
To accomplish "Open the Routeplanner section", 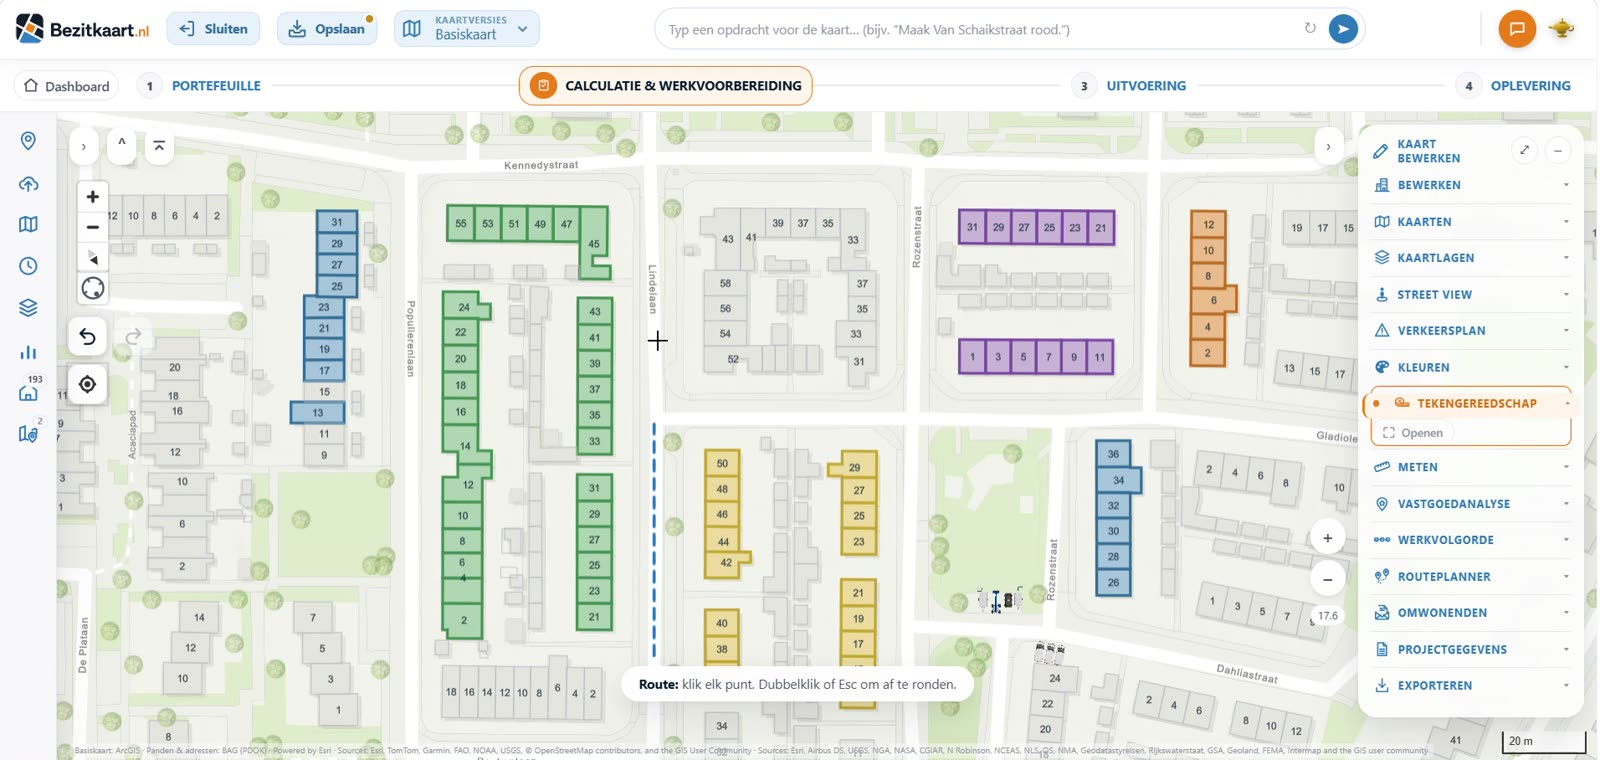I will (1471, 577).
